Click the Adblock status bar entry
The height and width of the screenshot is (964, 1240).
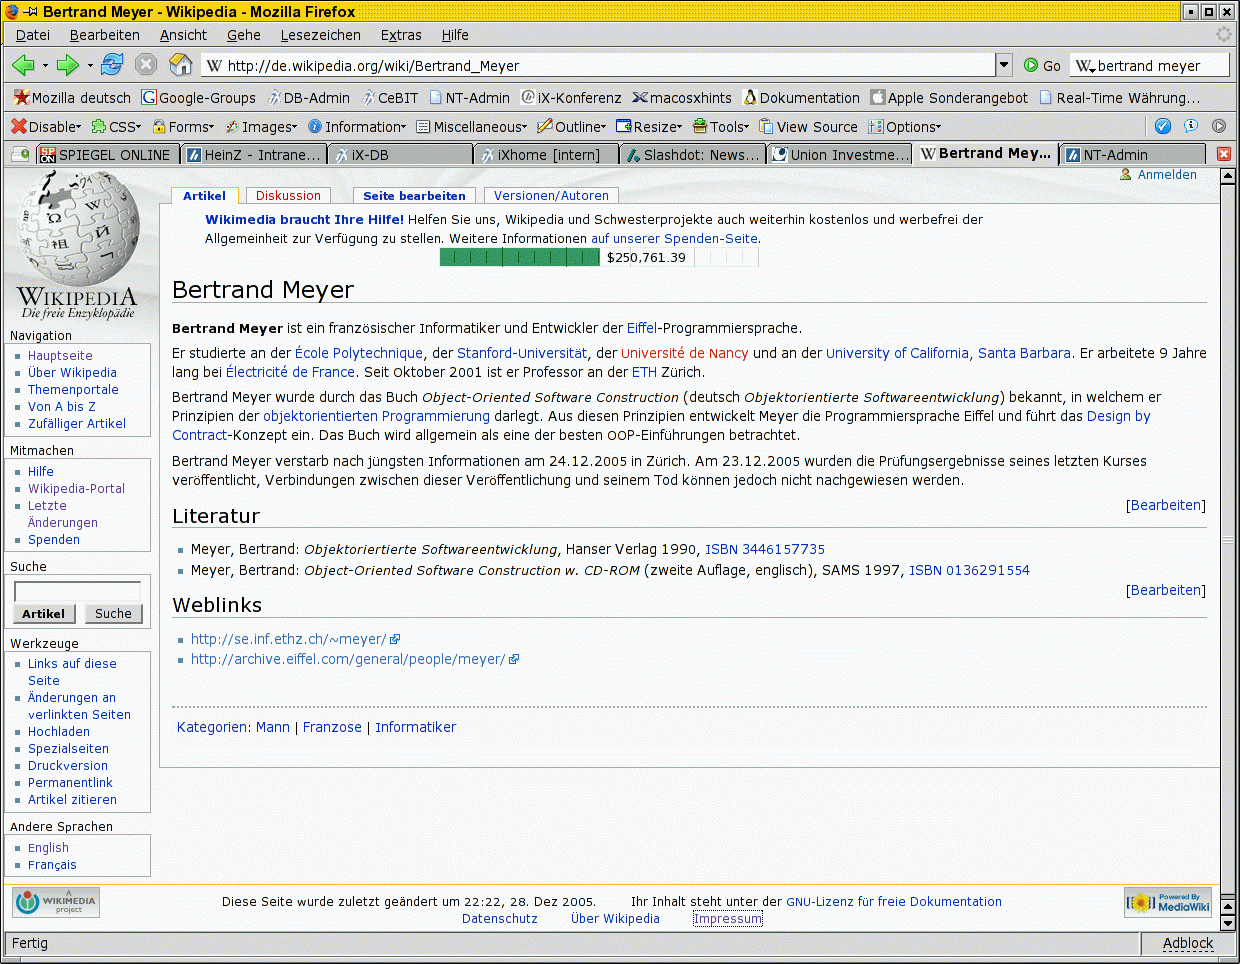click(x=1188, y=943)
